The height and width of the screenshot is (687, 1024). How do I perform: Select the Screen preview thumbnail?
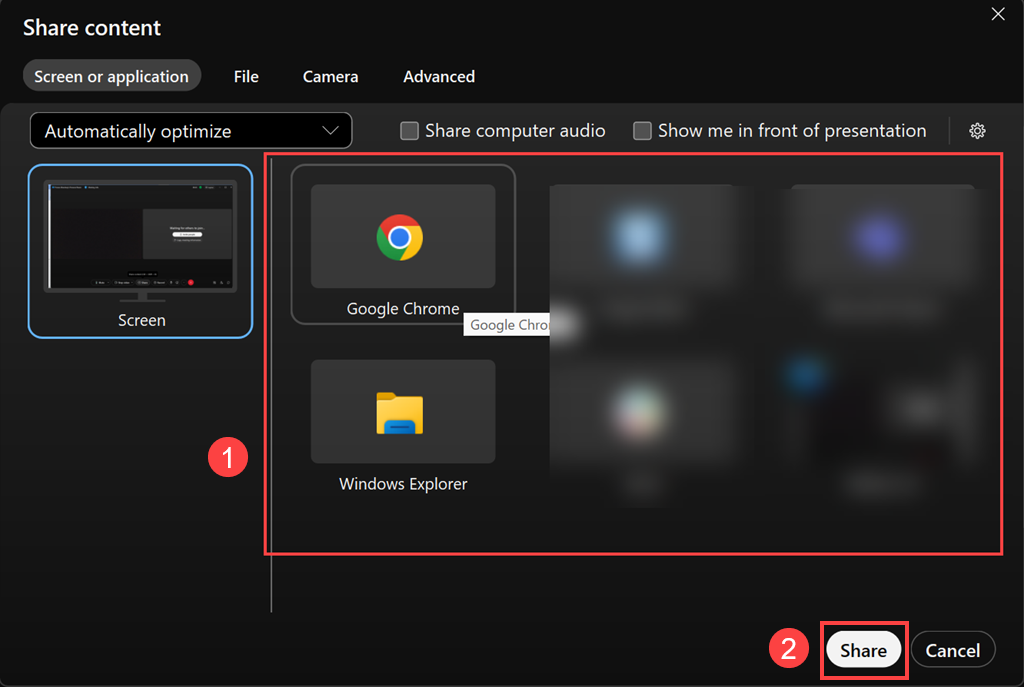click(140, 240)
